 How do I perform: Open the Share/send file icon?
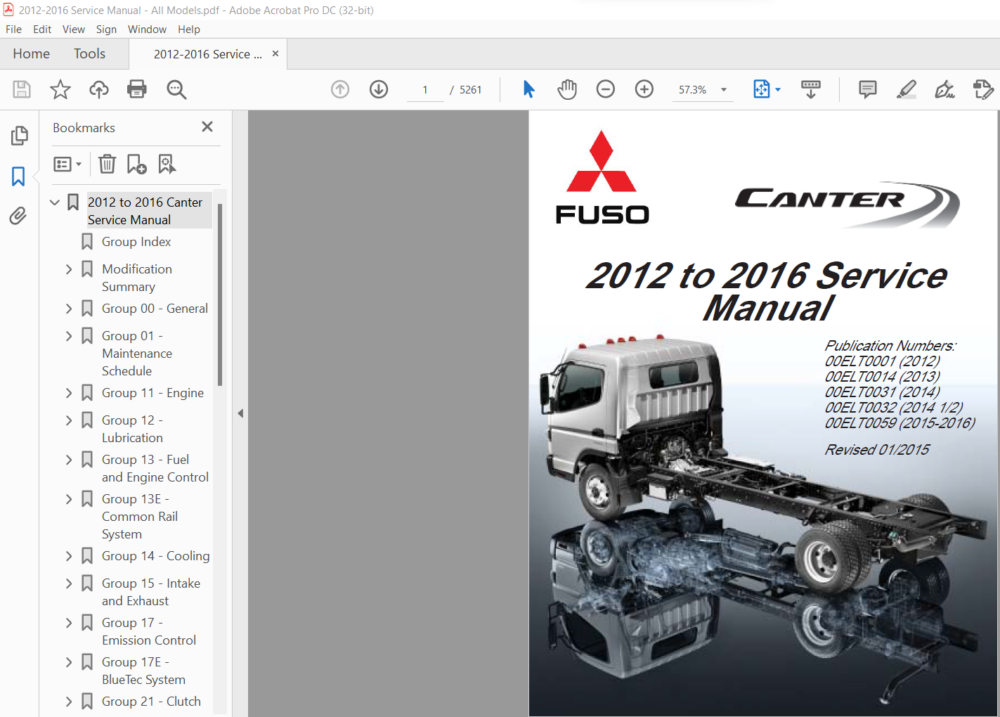[x=983, y=89]
